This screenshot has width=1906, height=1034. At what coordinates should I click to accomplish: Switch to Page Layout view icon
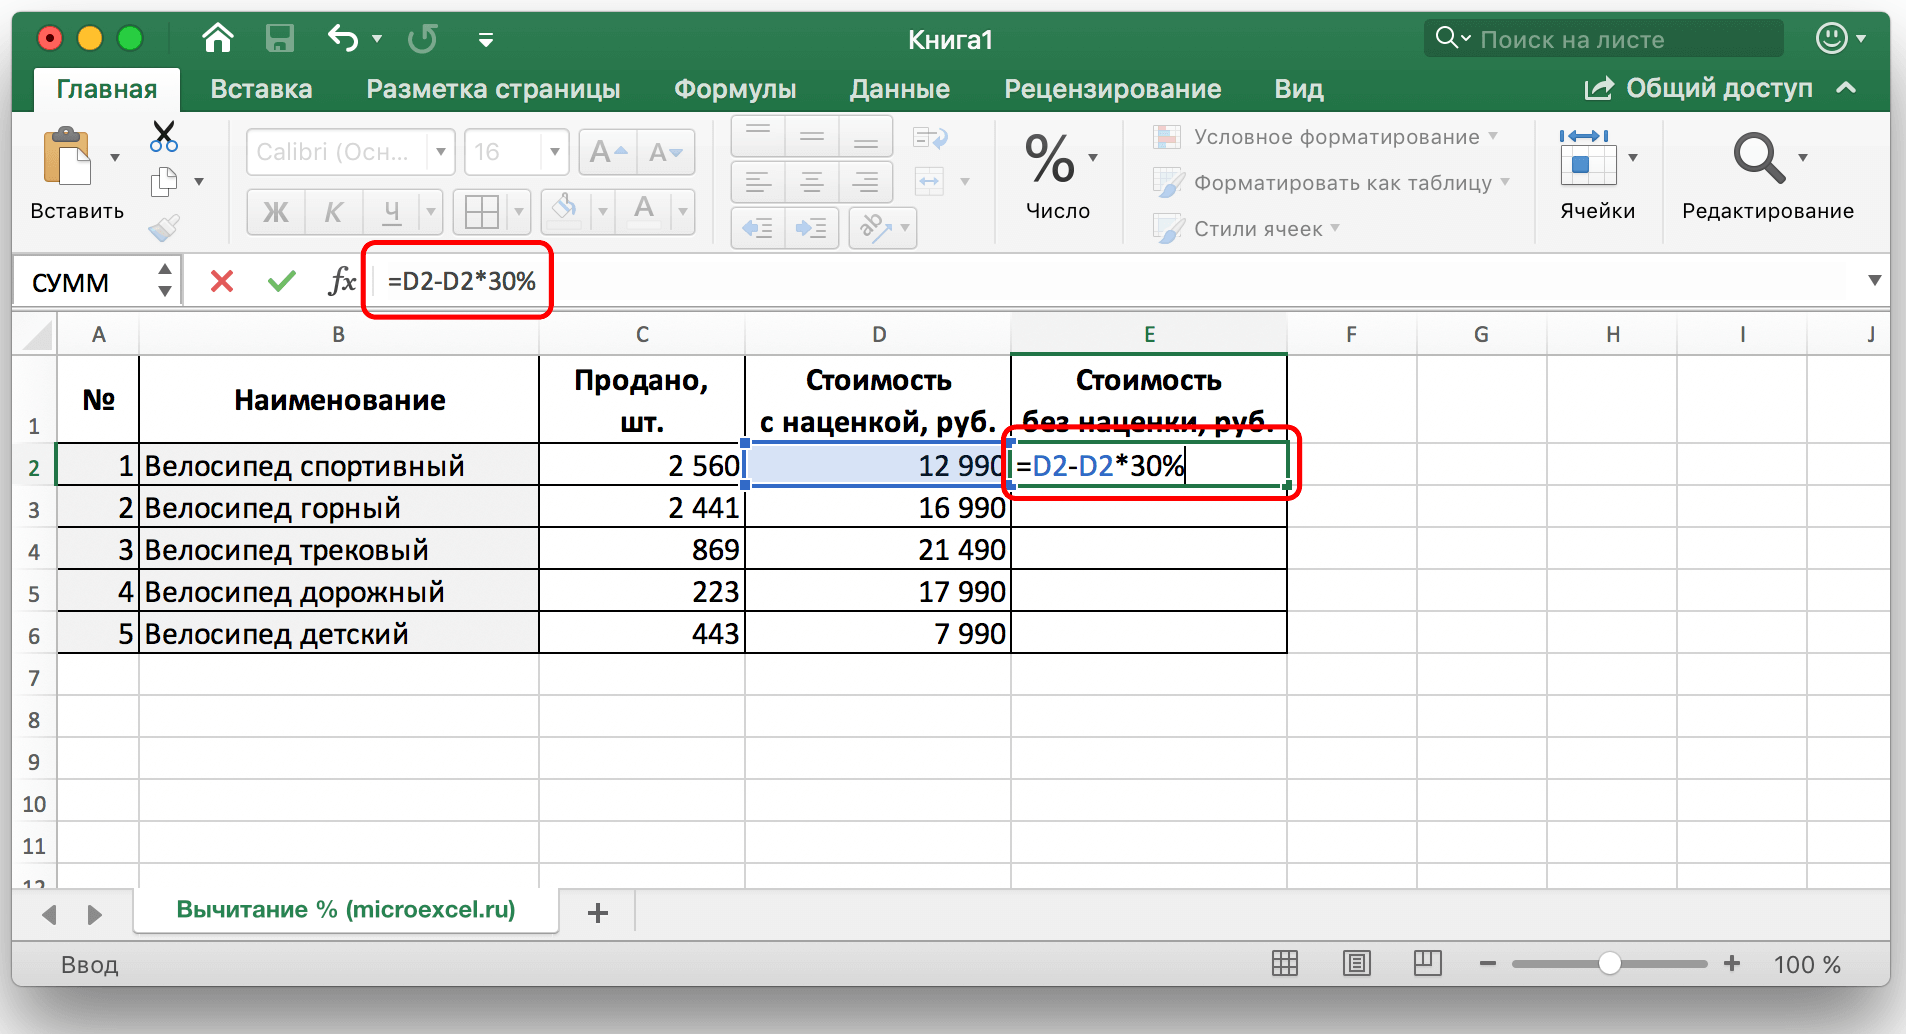1357,964
